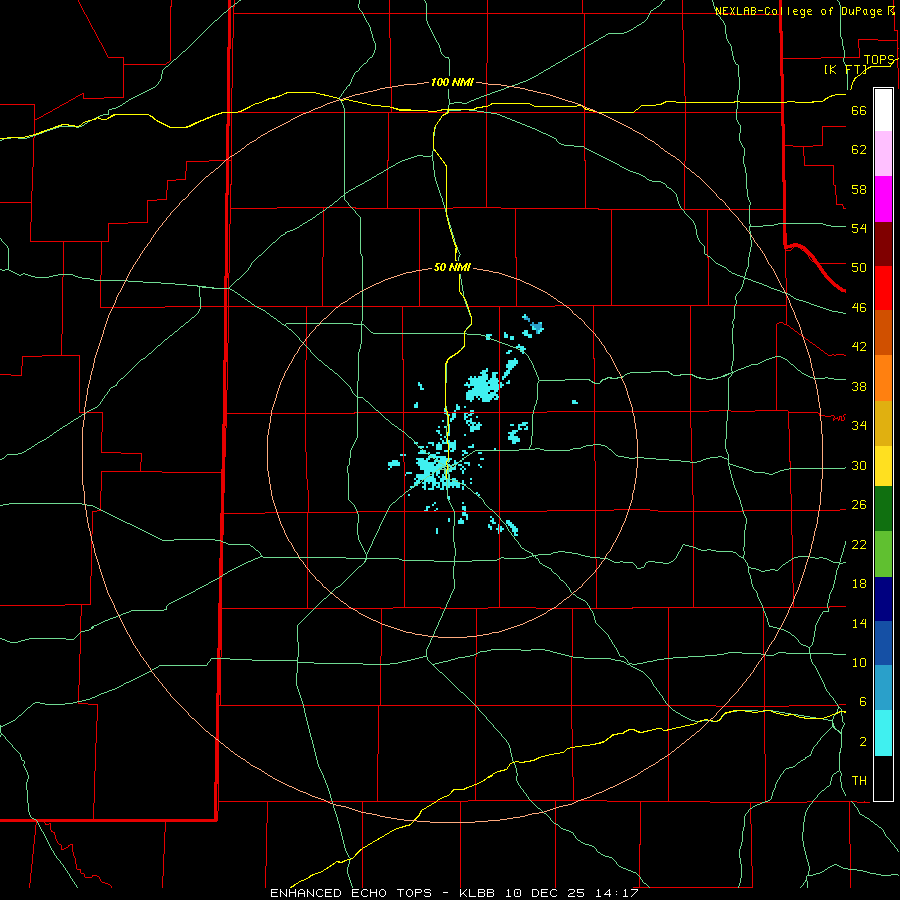Click the "42" legend value
The image size is (900, 900).
click(x=859, y=347)
